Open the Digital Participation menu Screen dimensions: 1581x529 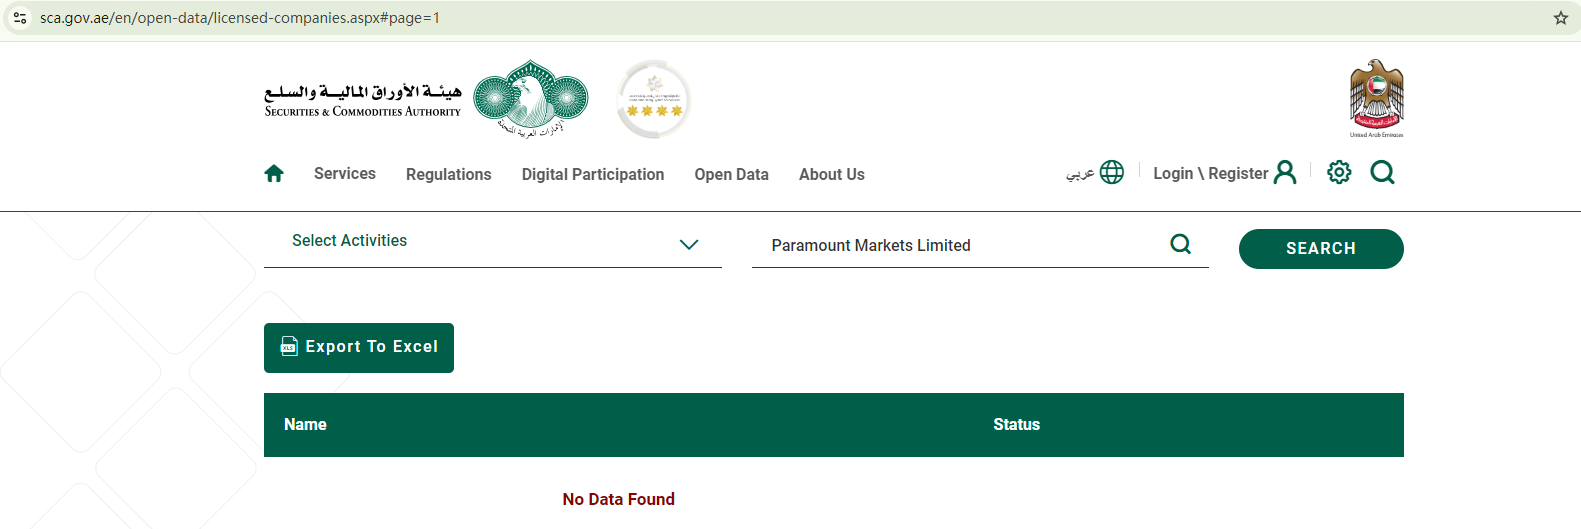[592, 174]
